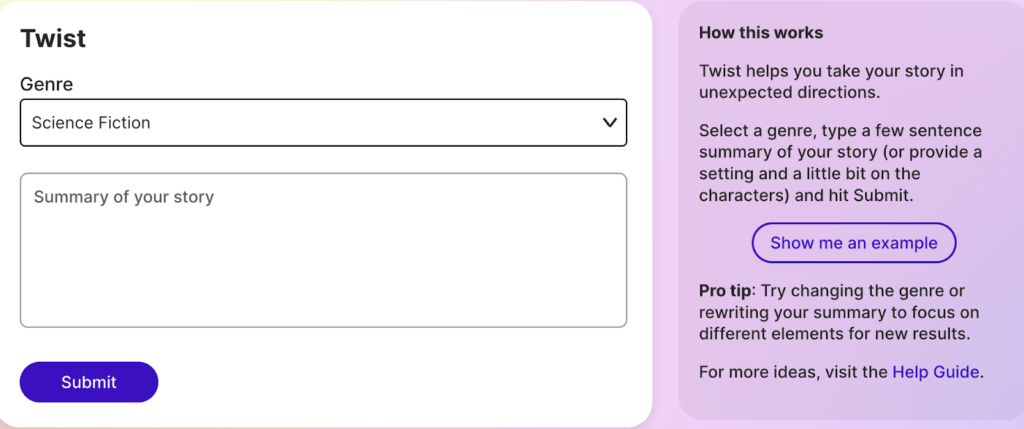The image size is (1024, 429).
Task: Click the Show me an example button
Action: 853,243
